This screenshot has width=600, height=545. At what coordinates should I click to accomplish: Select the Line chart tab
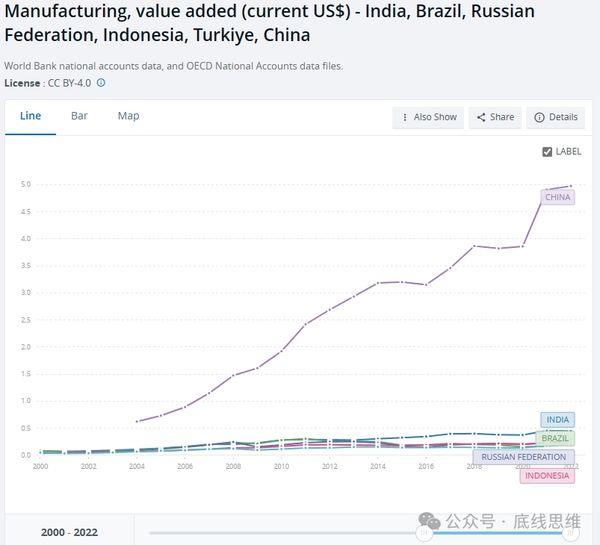click(30, 116)
